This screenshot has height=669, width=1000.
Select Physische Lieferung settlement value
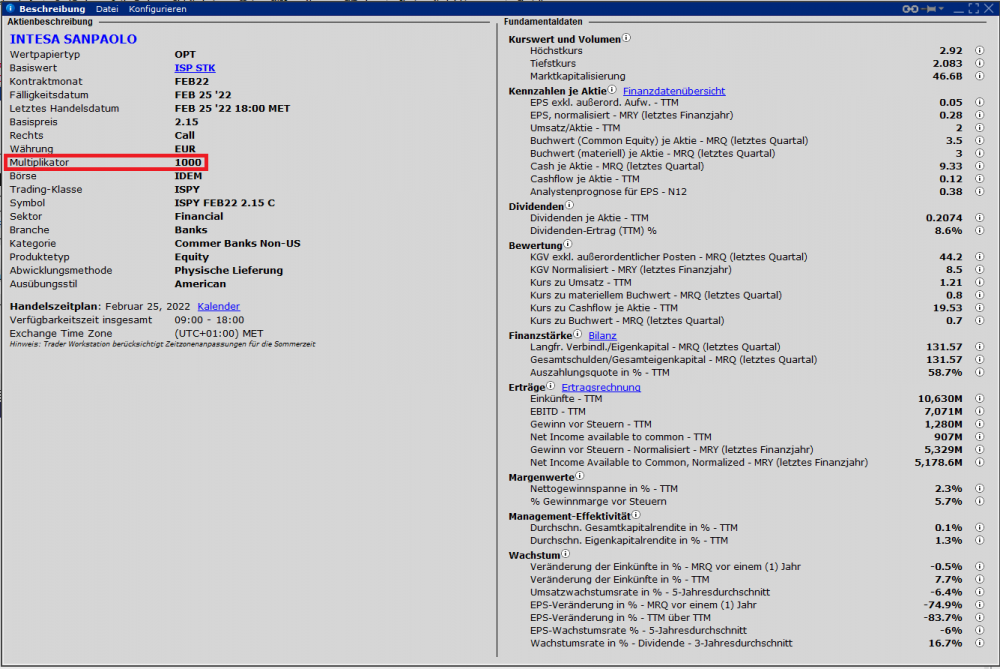pyautogui.click(x=228, y=270)
